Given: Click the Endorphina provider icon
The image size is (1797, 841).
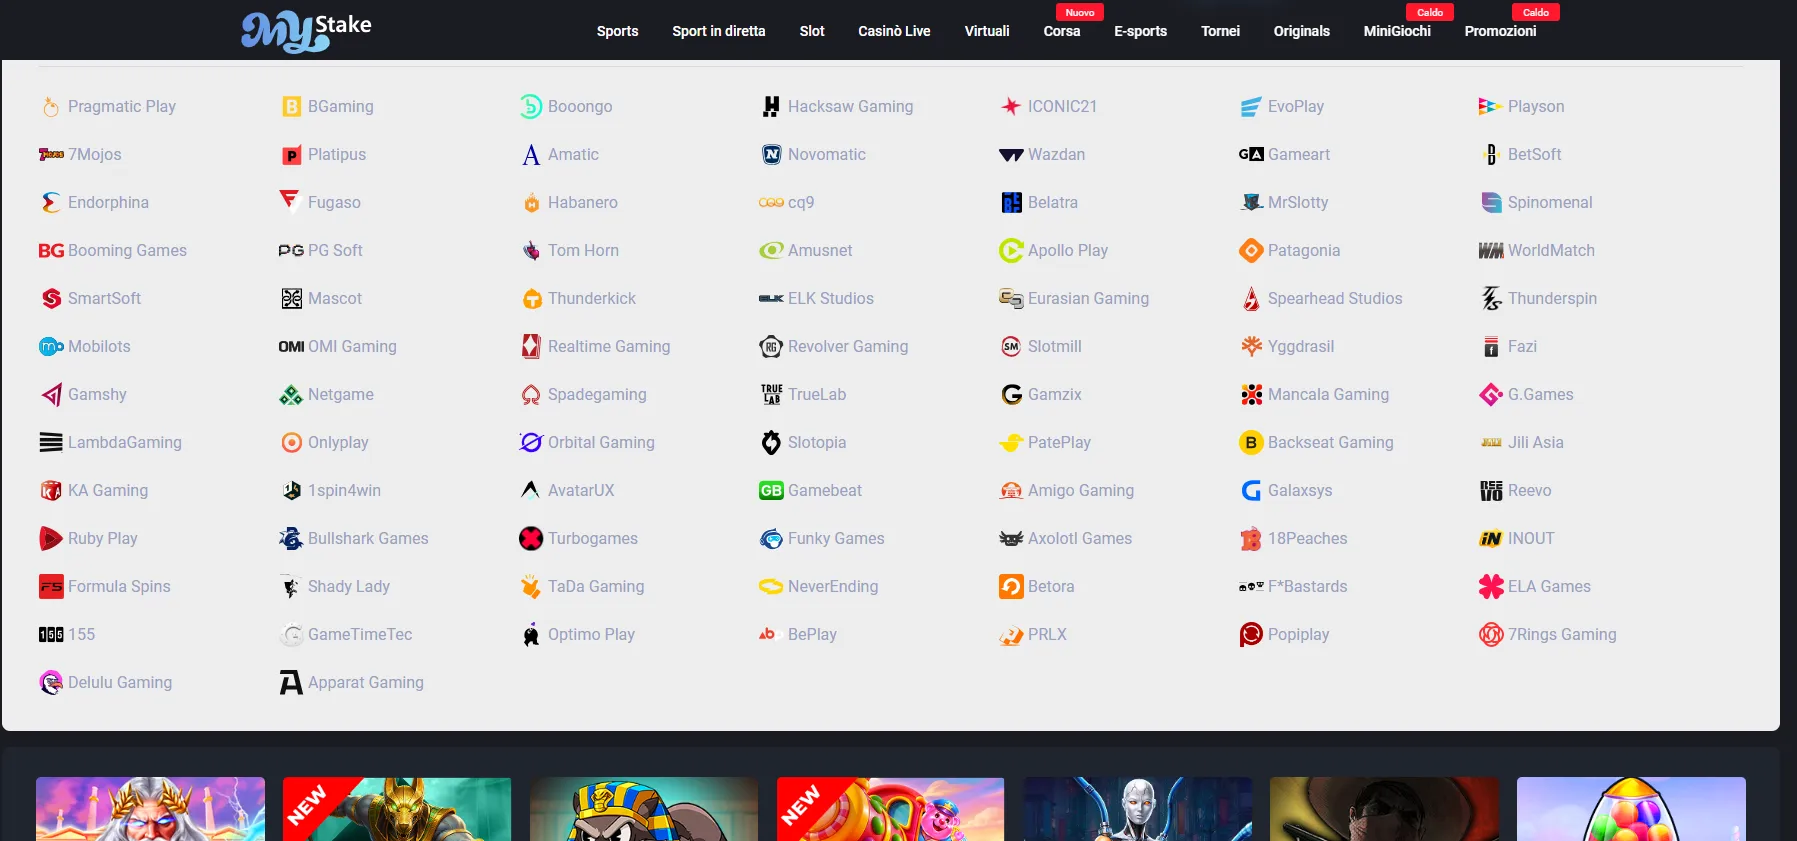Looking at the screenshot, I should [51, 202].
